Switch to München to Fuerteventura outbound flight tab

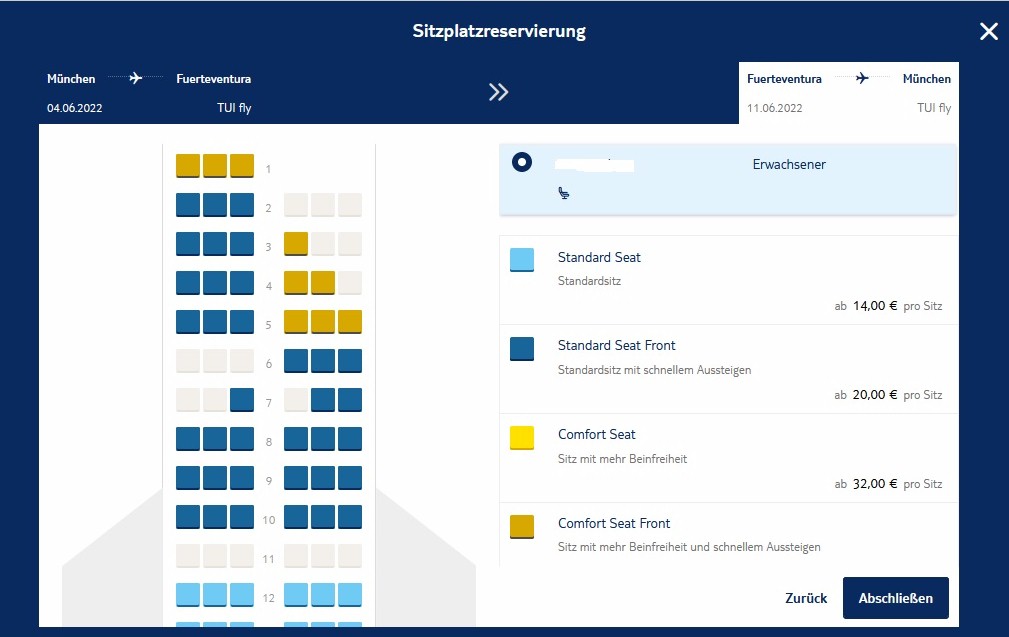pyautogui.click(x=148, y=92)
